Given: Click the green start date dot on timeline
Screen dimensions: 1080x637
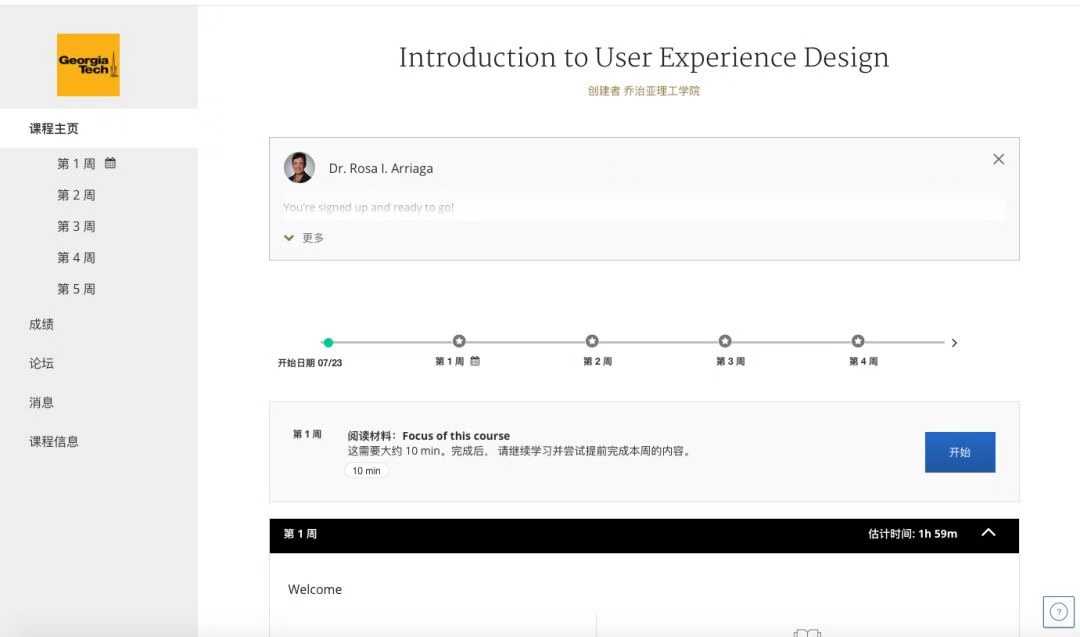Looking at the screenshot, I should coord(328,342).
